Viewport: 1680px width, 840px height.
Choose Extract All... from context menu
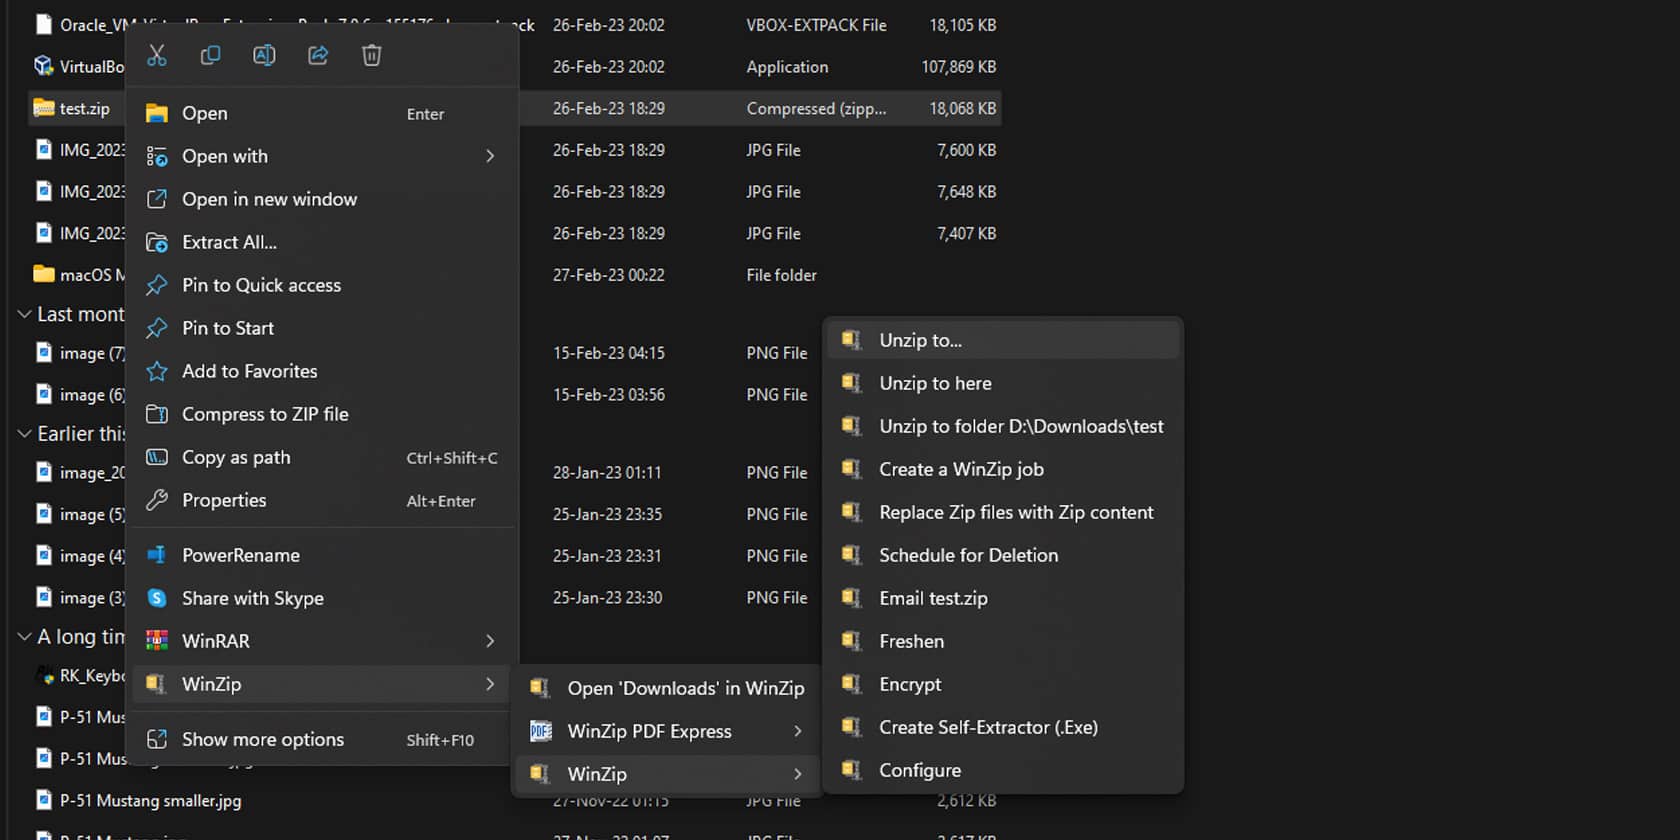point(321,242)
